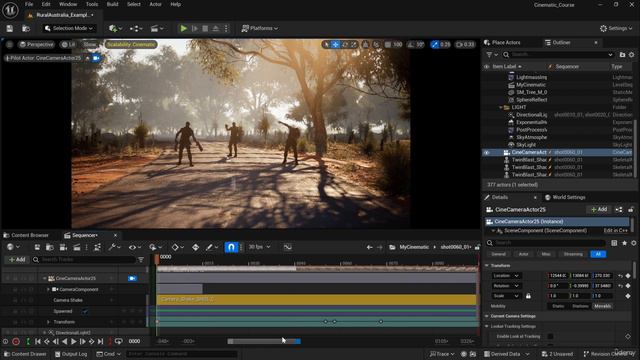The height and width of the screenshot is (360, 640).
Task: Click the Perspective viewport mode button
Action: click(36, 44)
